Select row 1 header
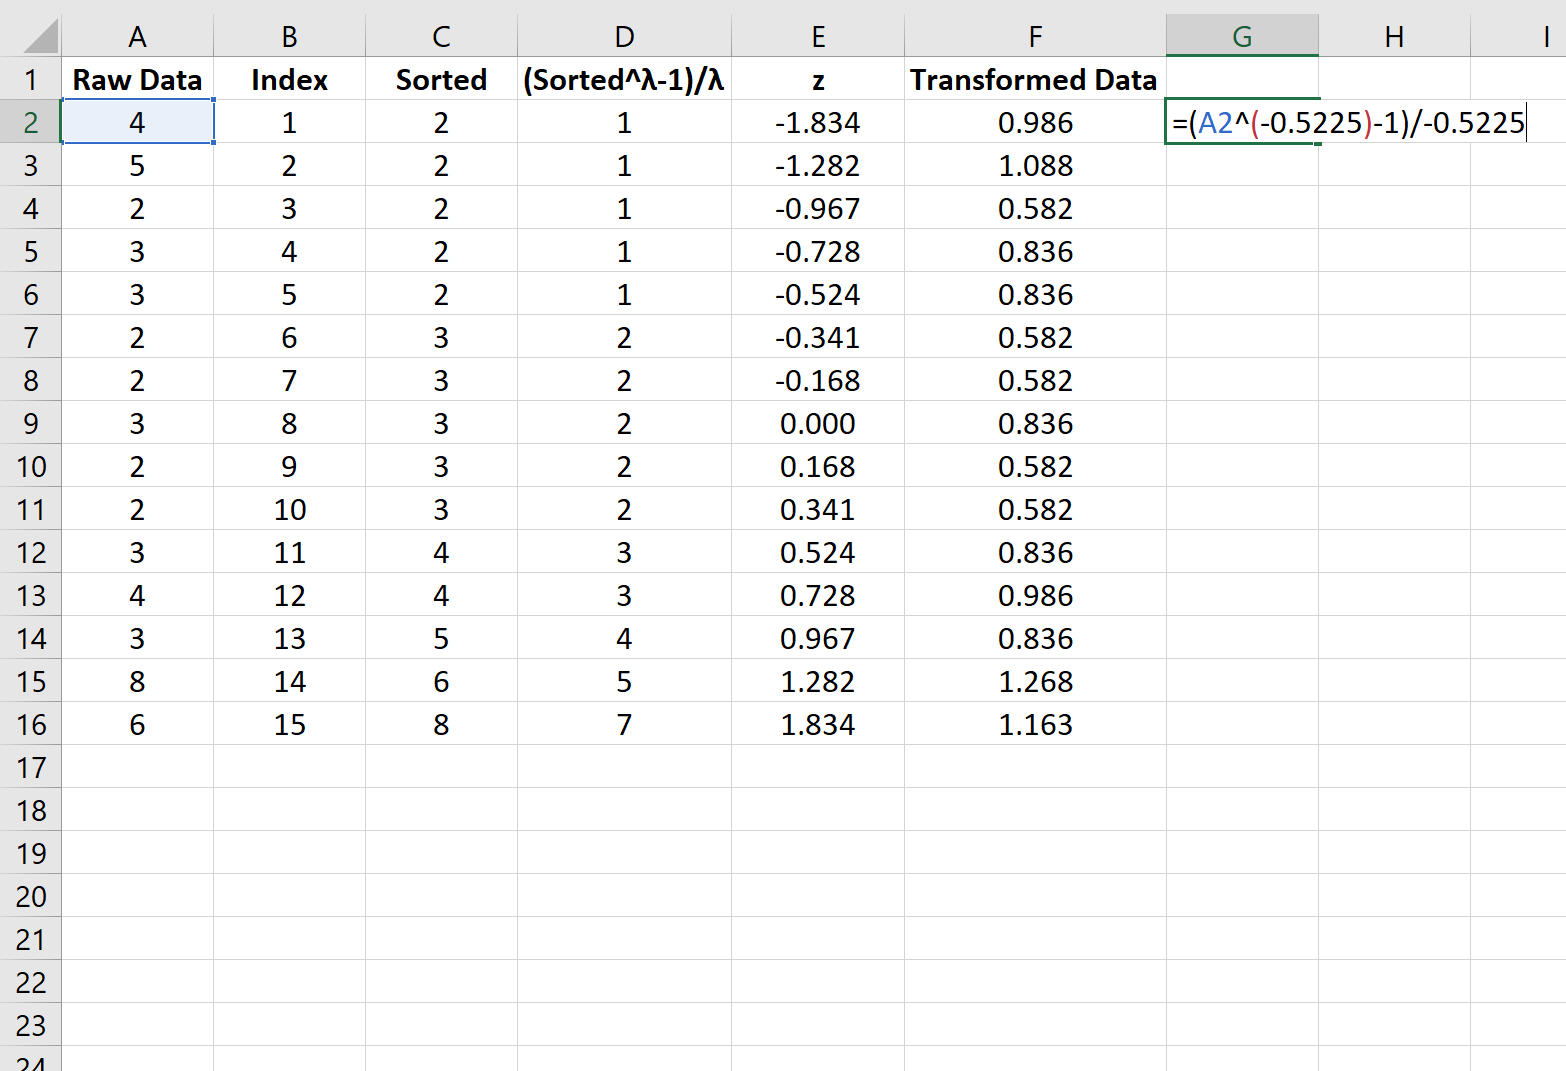1566x1071 pixels. coord(31,79)
